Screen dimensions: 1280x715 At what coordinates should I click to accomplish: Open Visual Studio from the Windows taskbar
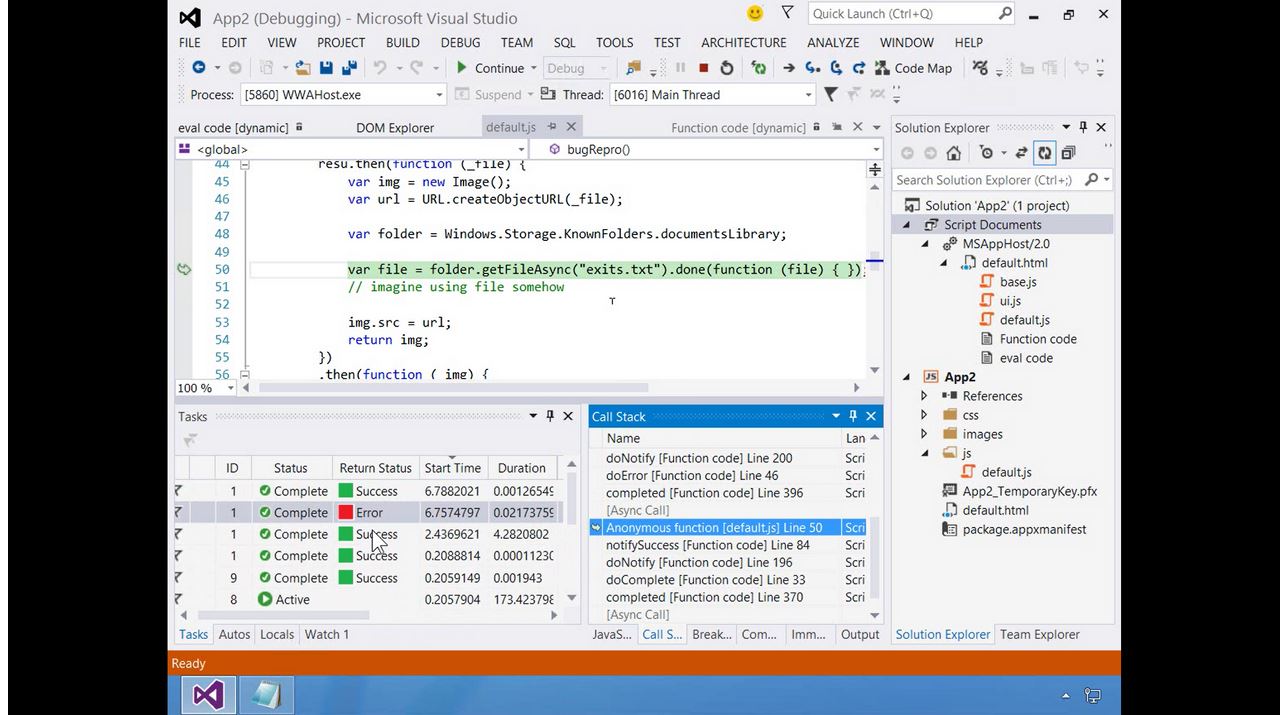coord(208,695)
